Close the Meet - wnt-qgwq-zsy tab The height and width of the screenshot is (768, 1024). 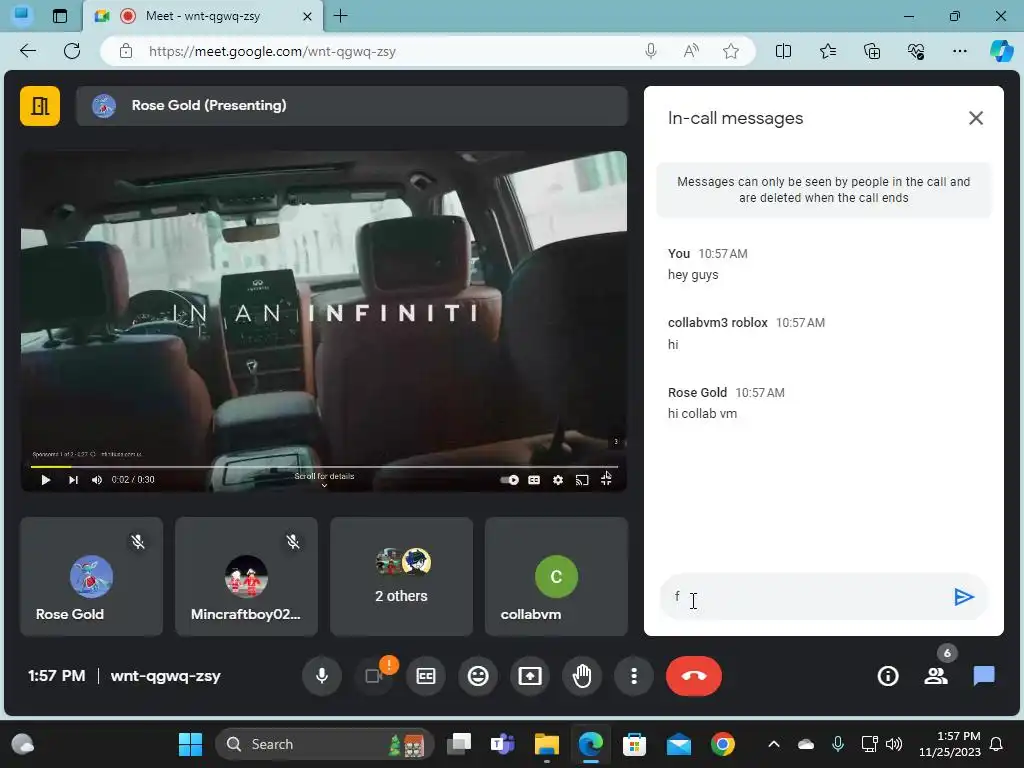(307, 16)
